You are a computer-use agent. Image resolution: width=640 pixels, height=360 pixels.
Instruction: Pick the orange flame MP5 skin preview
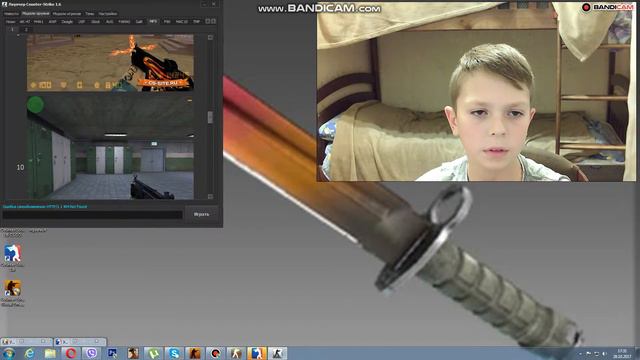coord(110,62)
